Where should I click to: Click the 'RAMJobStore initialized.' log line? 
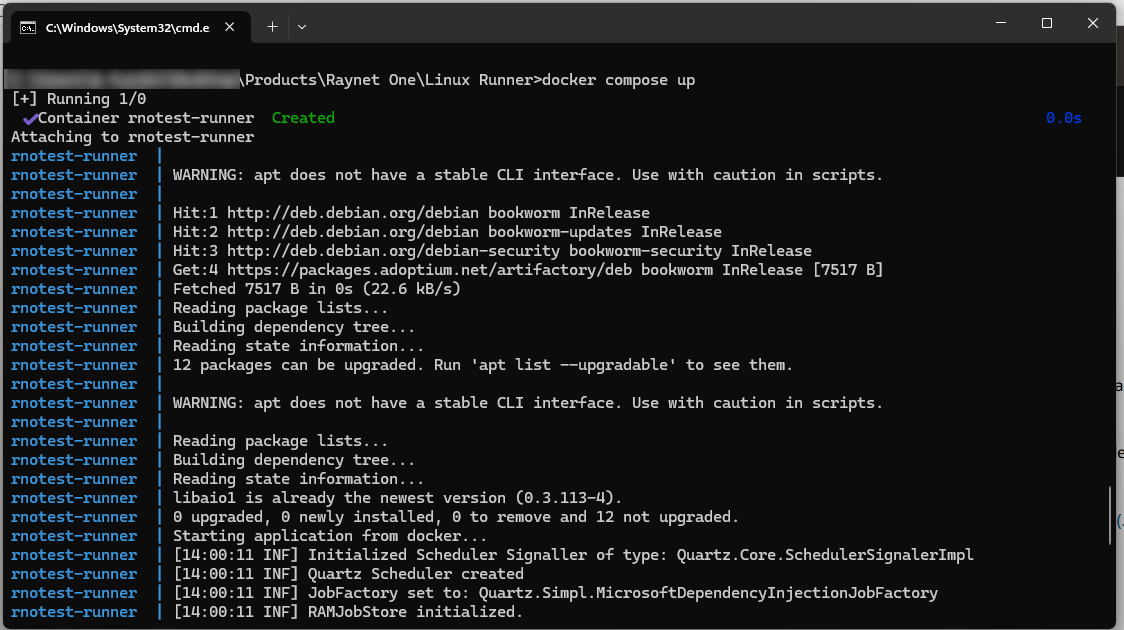(415, 612)
